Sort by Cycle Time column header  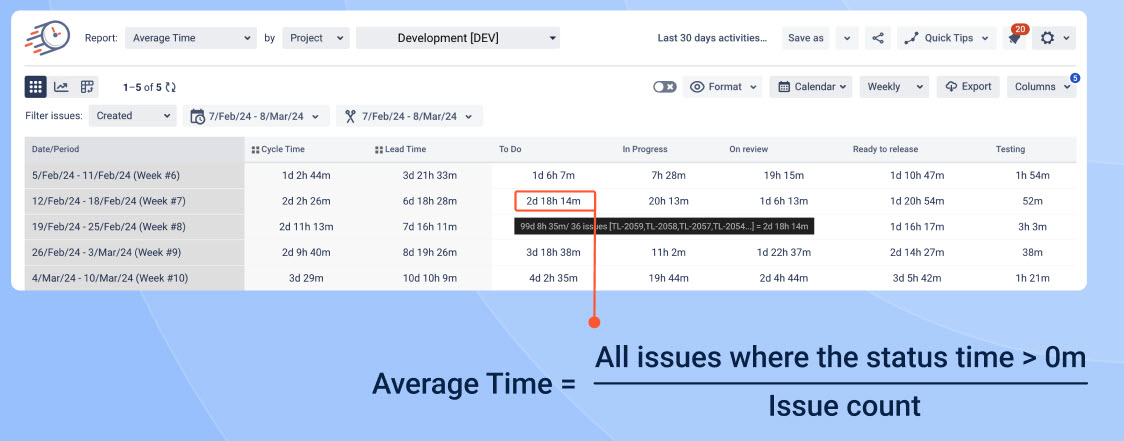click(x=281, y=149)
